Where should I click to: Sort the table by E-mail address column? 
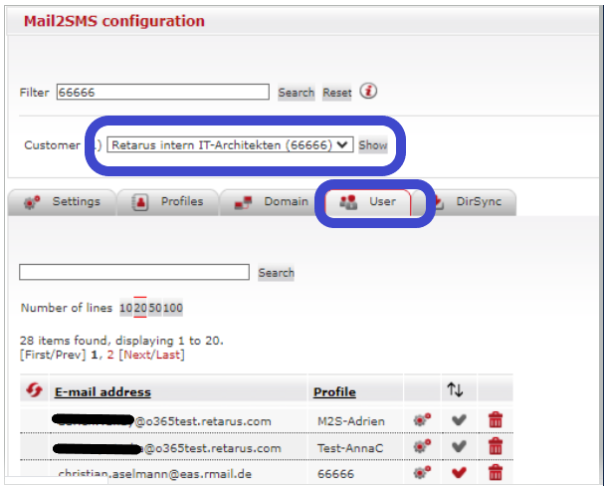pyautogui.click(x=103, y=392)
